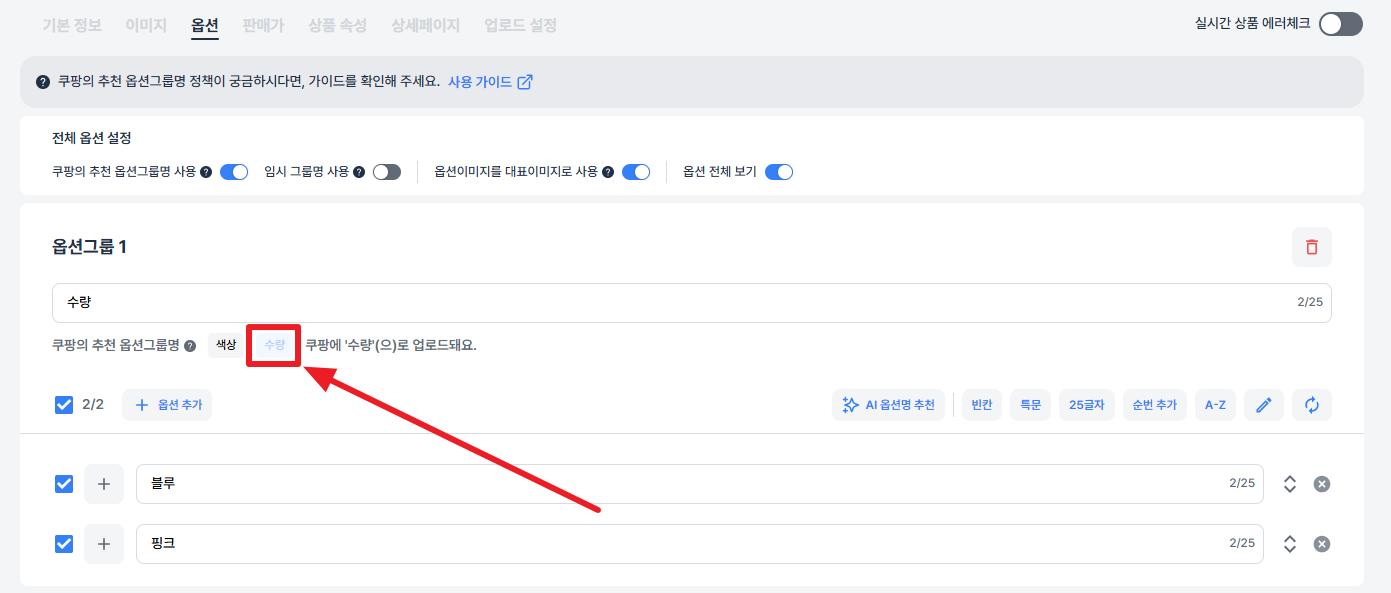Open the 기본 정보 tab
This screenshot has height=593, width=1391.
pyautogui.click(x=72, y=25)
